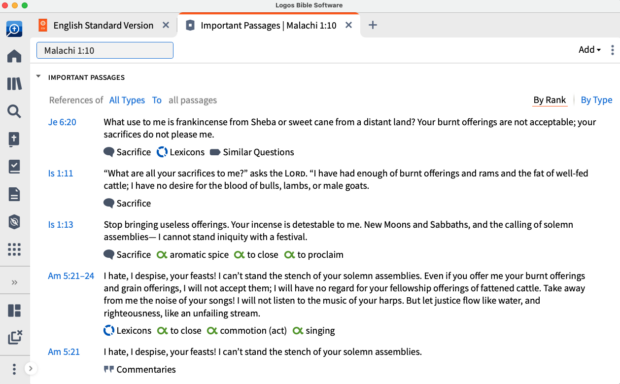Click Lexicons tag under Am 5:21–24
The image size is (620, 384).
point(127,331)
